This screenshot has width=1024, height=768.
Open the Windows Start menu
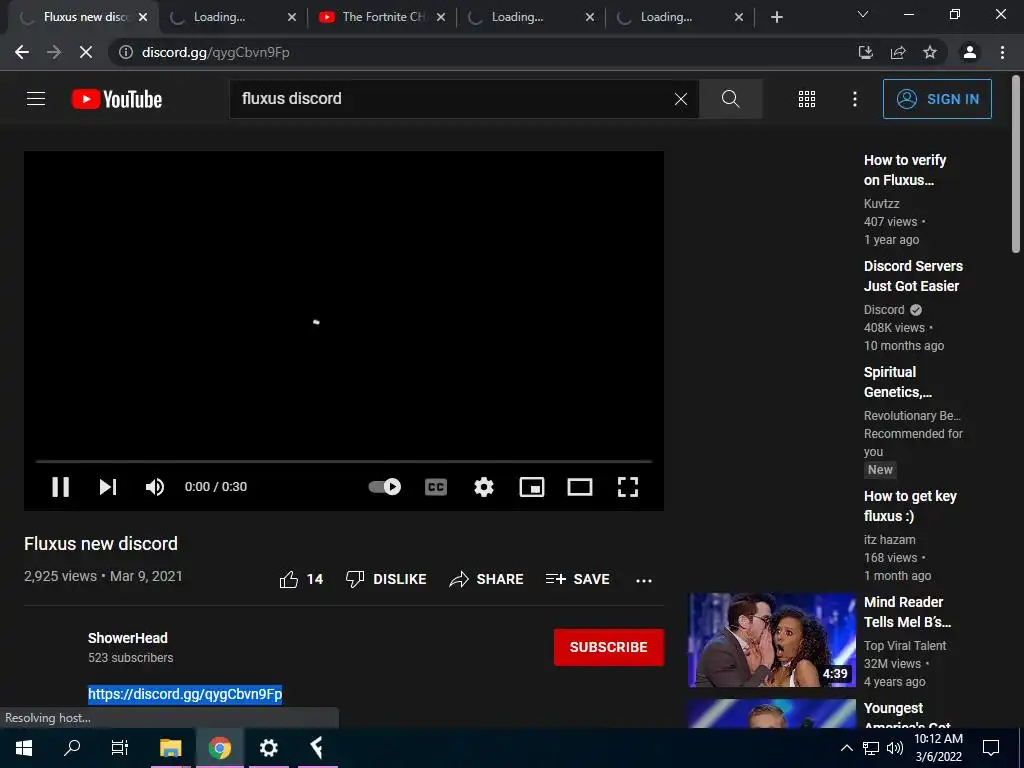24,748
